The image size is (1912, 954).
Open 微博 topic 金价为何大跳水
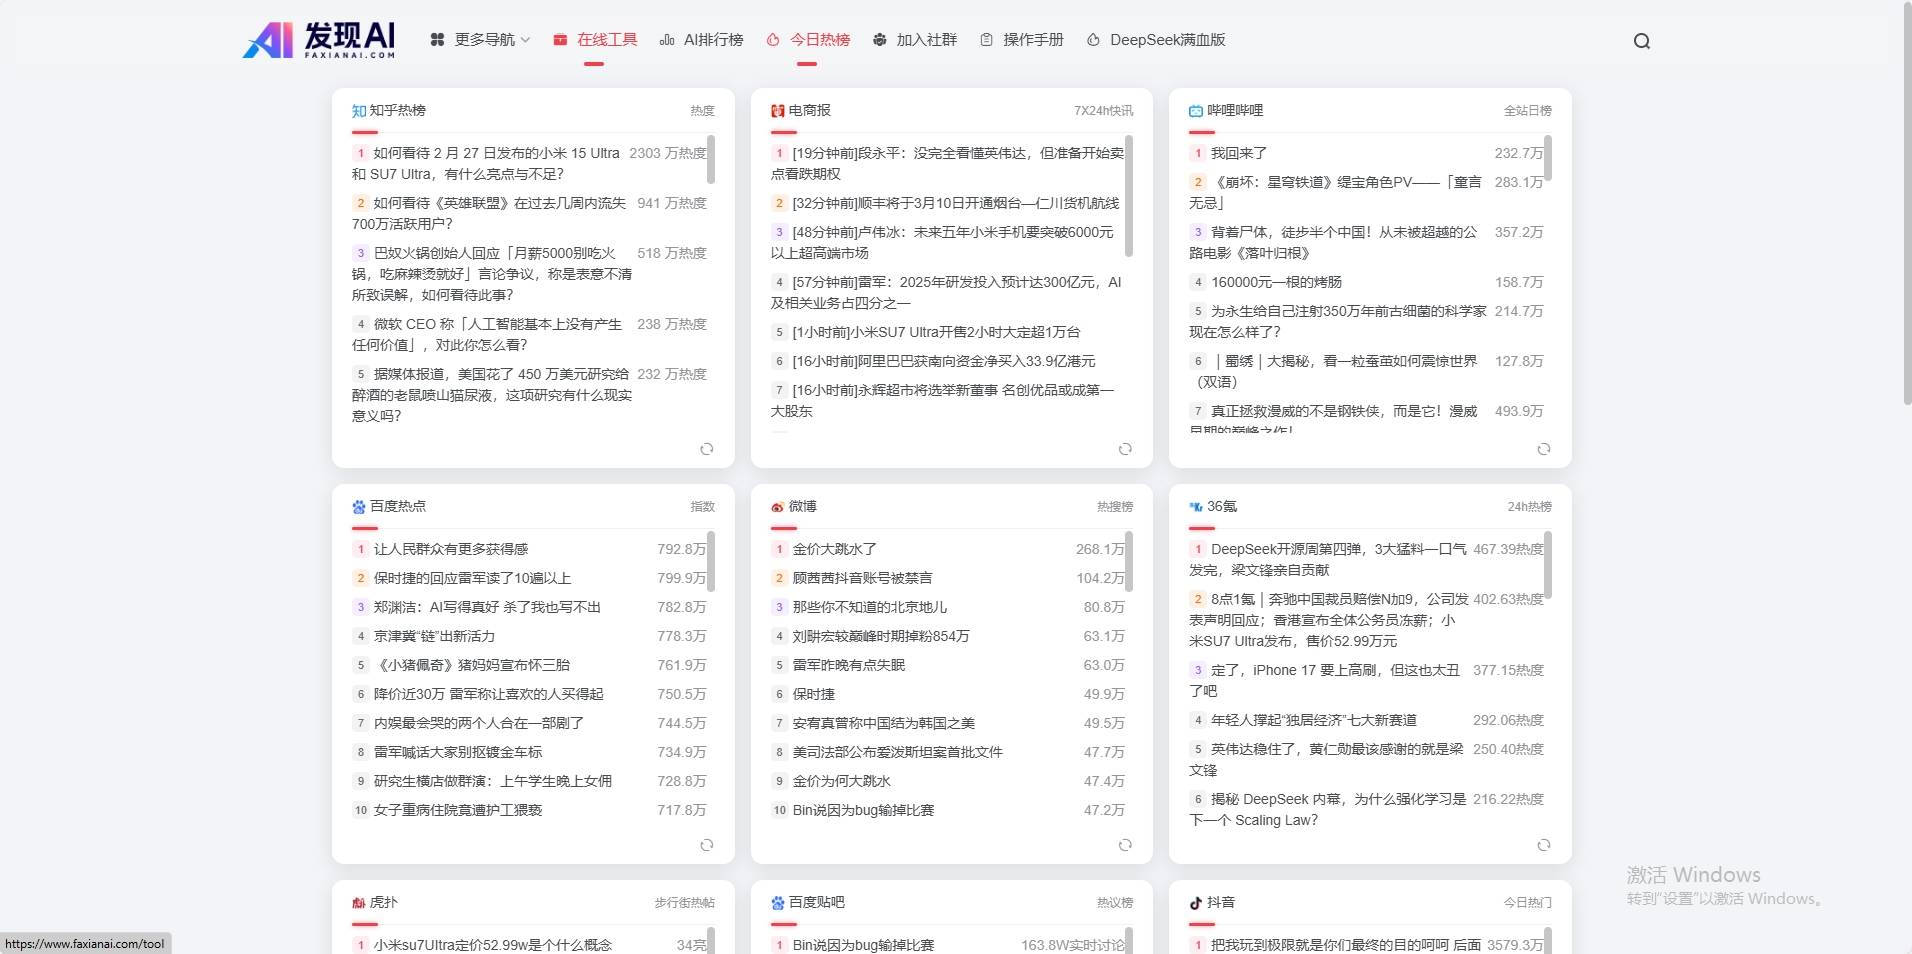[841, 781]
